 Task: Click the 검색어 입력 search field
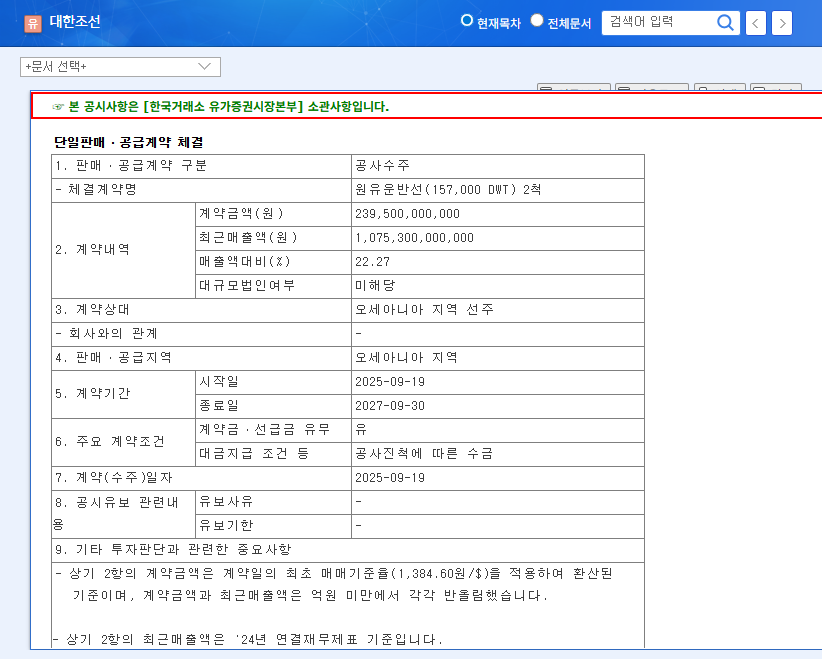(x=659, y=23)
